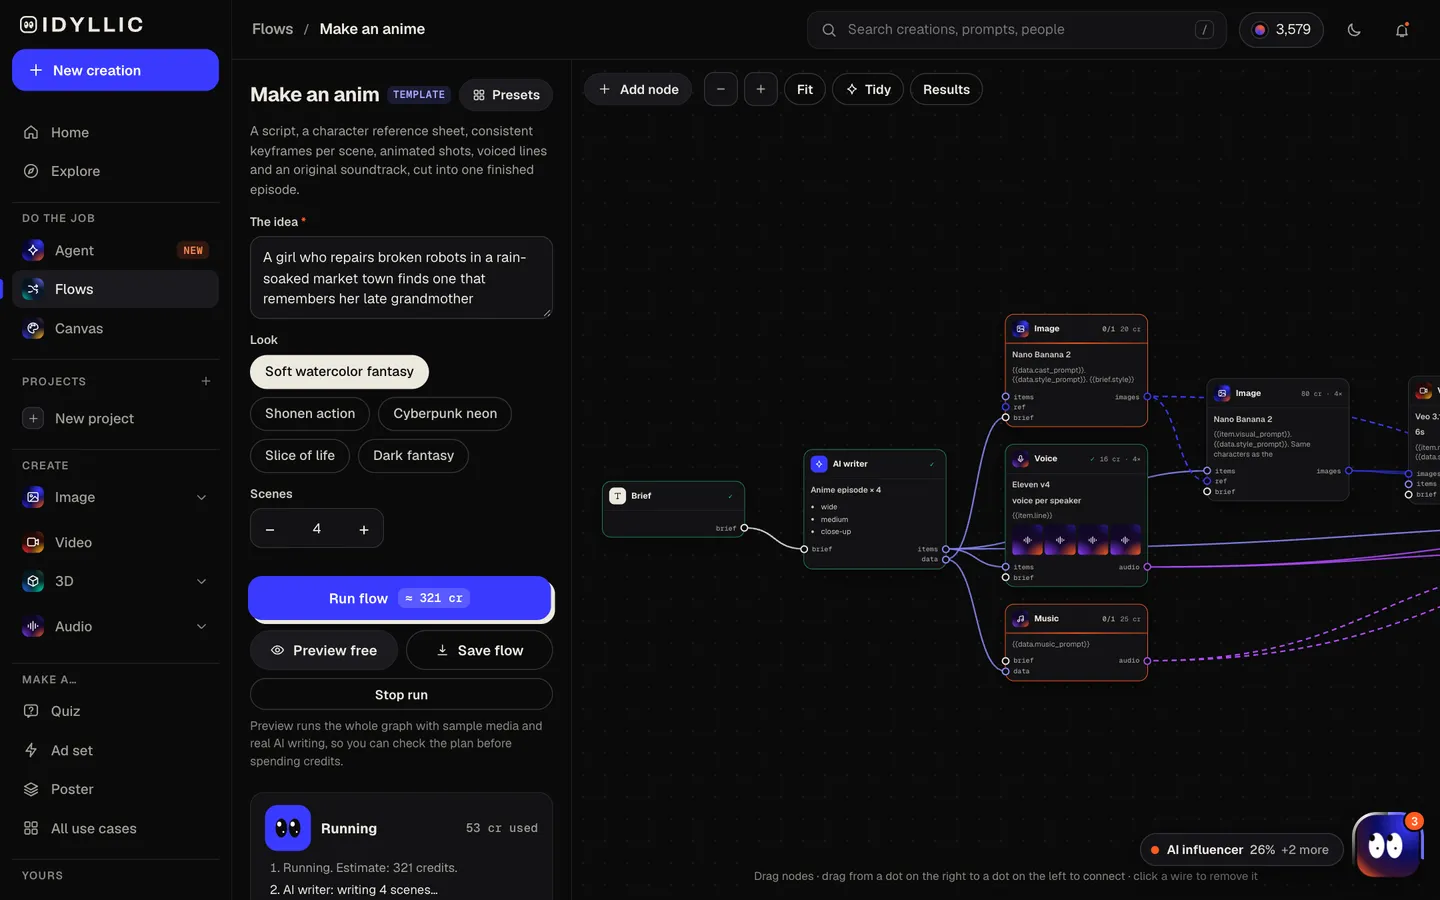Expand the AI influencer progress pill
The width and height of the screenshot is (1440, 900).
tap(1241, 850)
